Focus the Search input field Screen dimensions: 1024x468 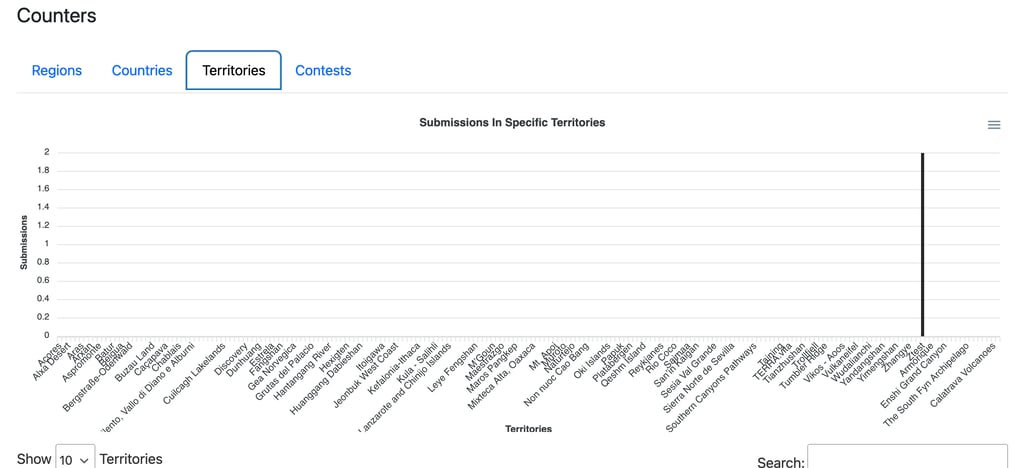[907, 458]
